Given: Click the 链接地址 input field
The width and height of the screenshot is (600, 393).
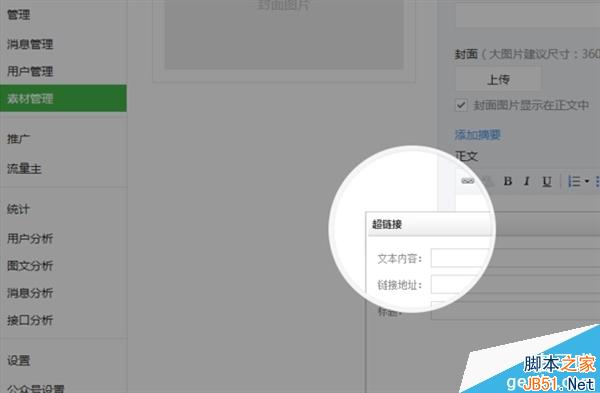Looking at the screenshot, I should [x=515, y=284].
